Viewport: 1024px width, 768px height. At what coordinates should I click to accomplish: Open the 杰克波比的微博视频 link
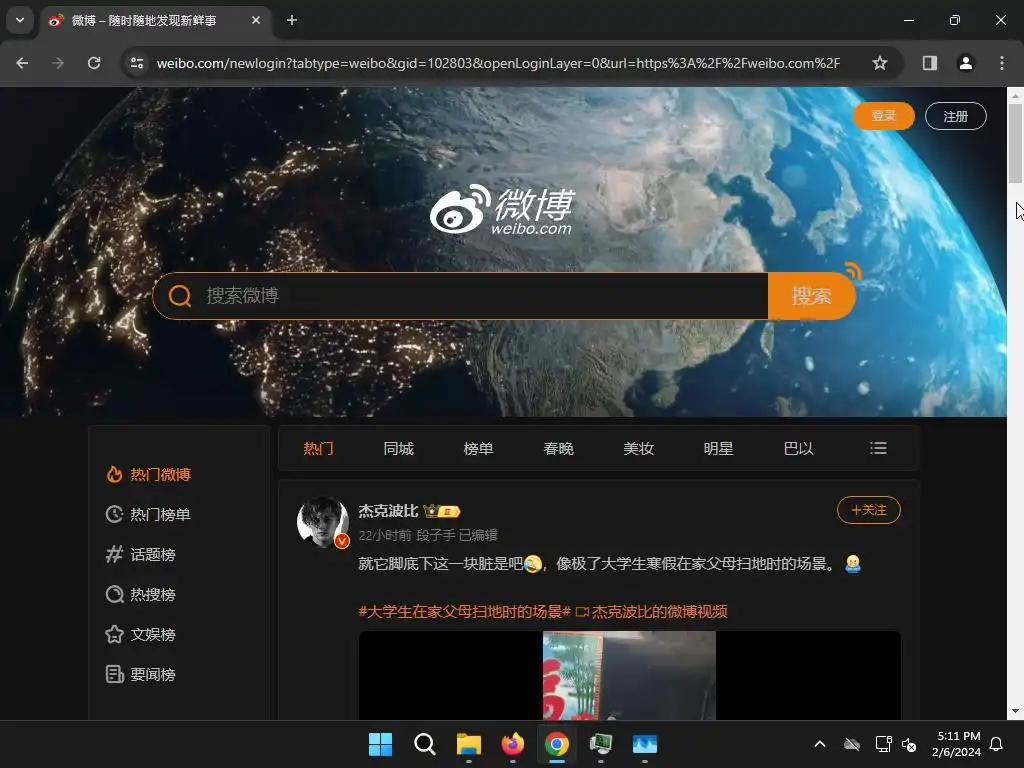[x=652, y=611]
